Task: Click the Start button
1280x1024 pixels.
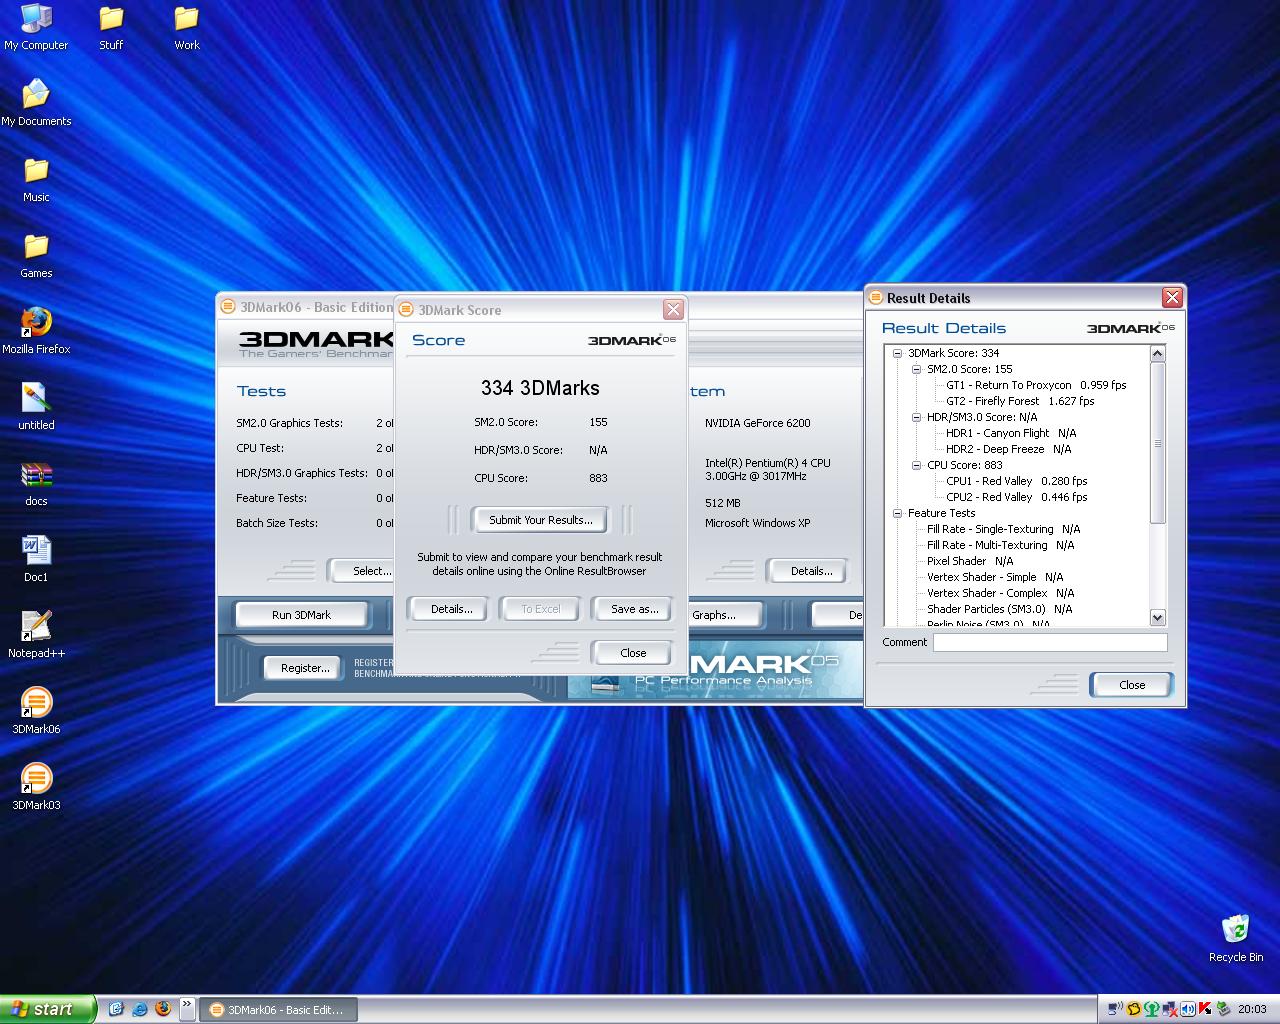Action: pos(48,1009)
